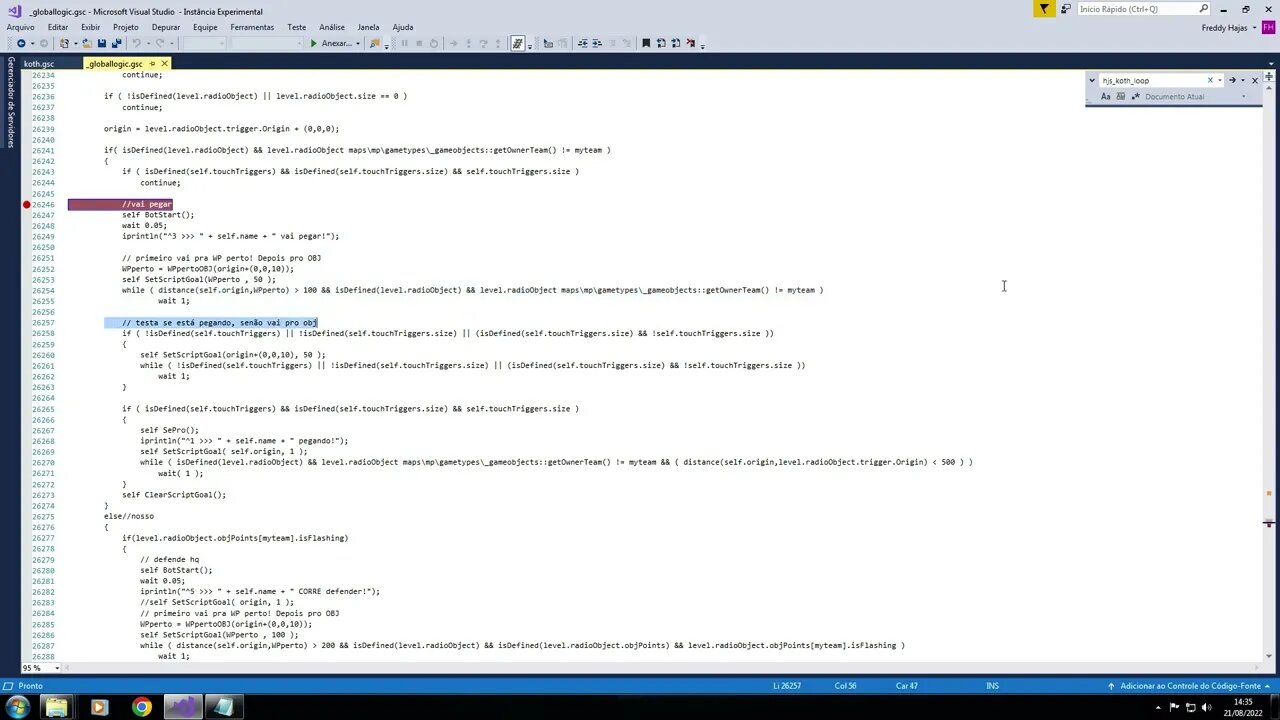Open the tab list dropdown arrow

[x=1271, y=63]
